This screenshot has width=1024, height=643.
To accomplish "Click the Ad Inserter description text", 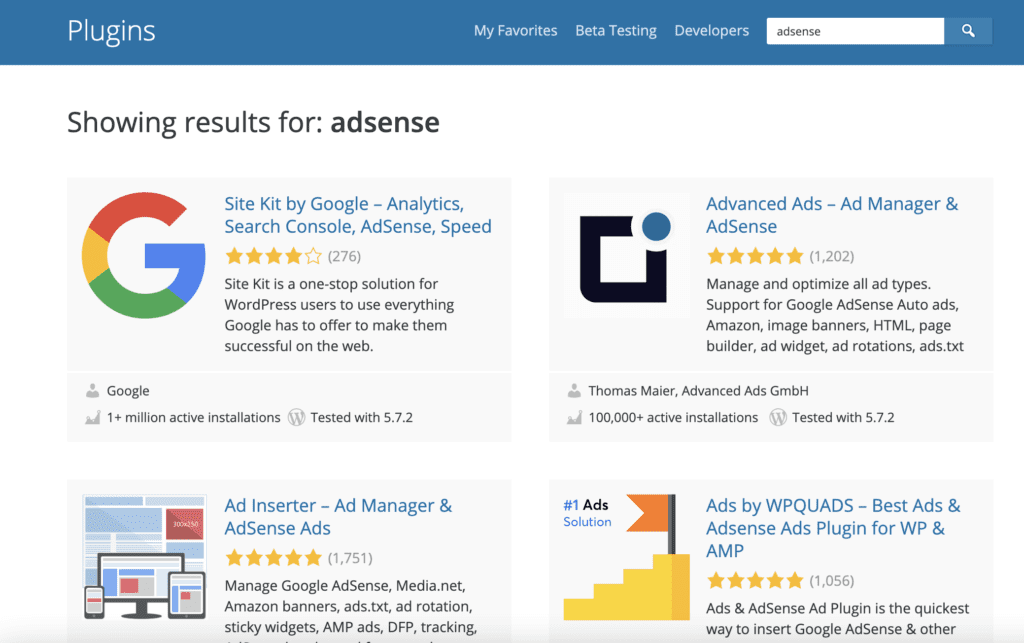I will [x=351, y=610].
